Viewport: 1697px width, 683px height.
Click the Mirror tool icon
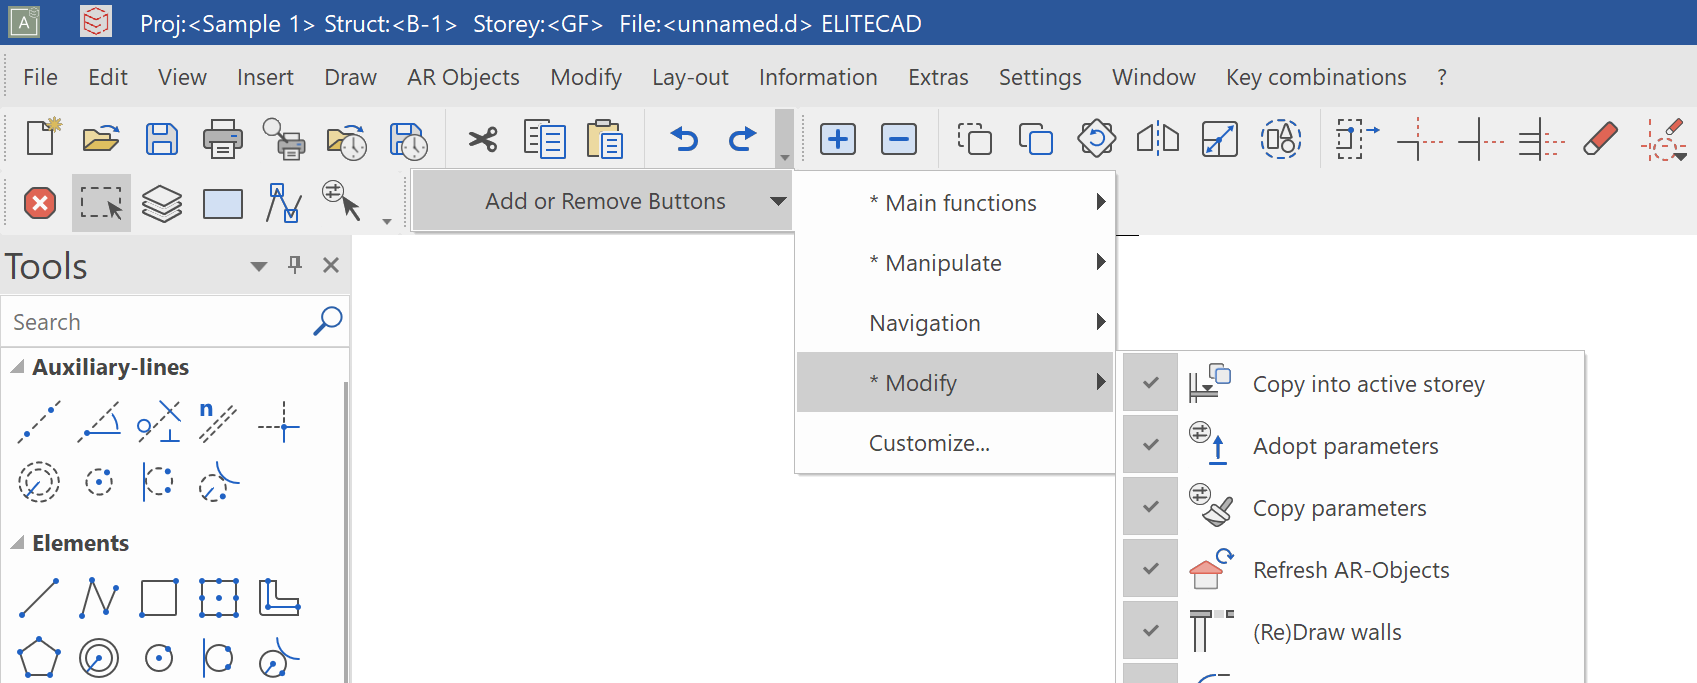click(1158, 139)
